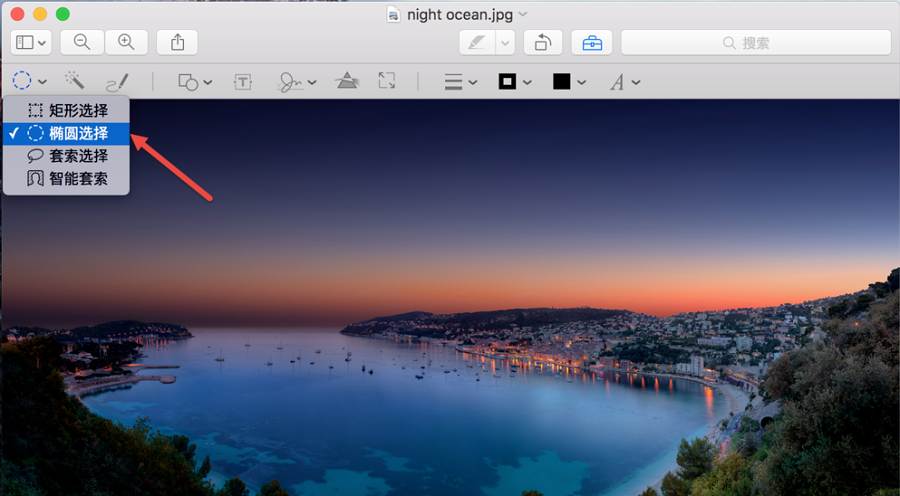Choose 矩形选择 from the selection menu
This screenshot has height=496, width=900.
pos(66,110)
